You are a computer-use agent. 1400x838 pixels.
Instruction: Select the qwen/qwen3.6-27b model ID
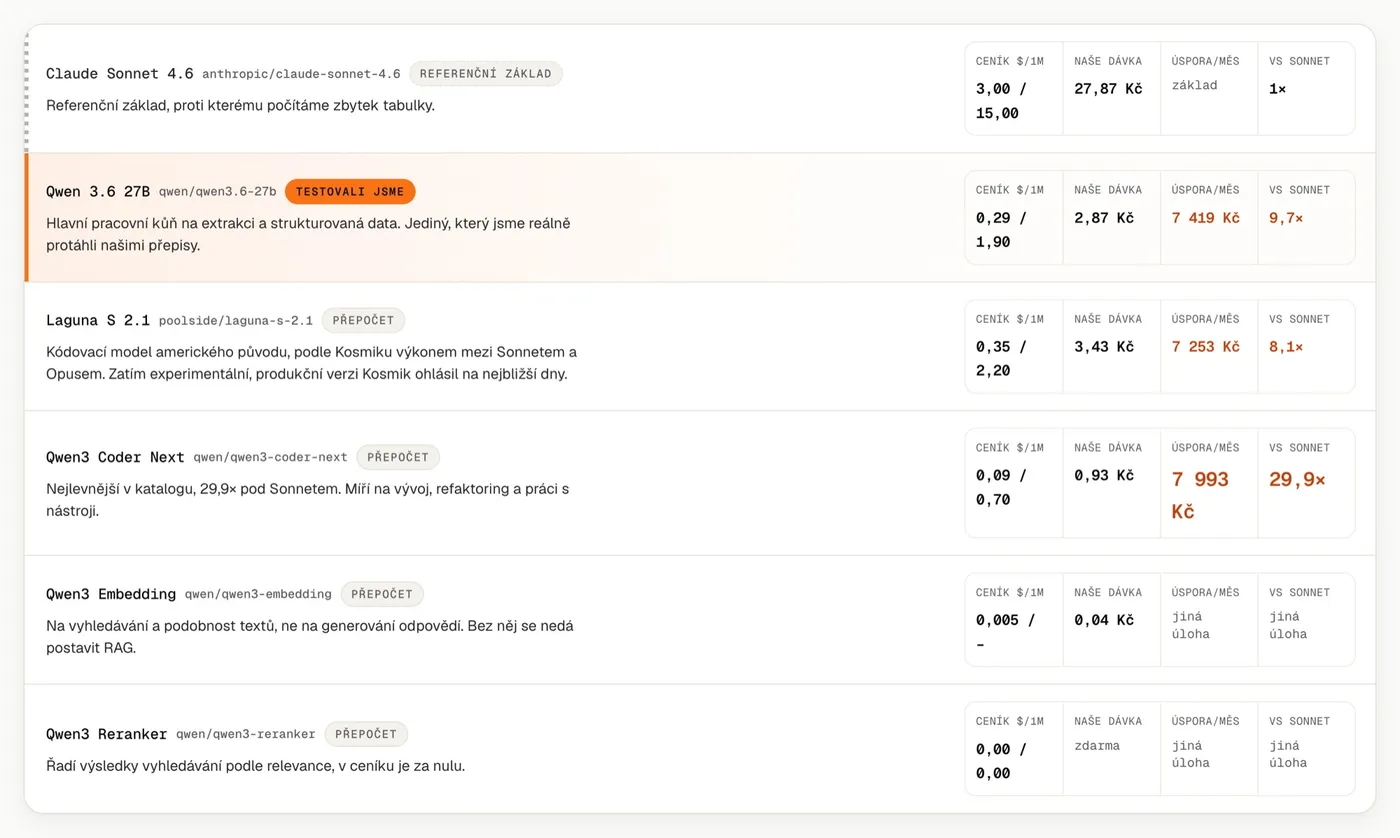coord(218,191)
